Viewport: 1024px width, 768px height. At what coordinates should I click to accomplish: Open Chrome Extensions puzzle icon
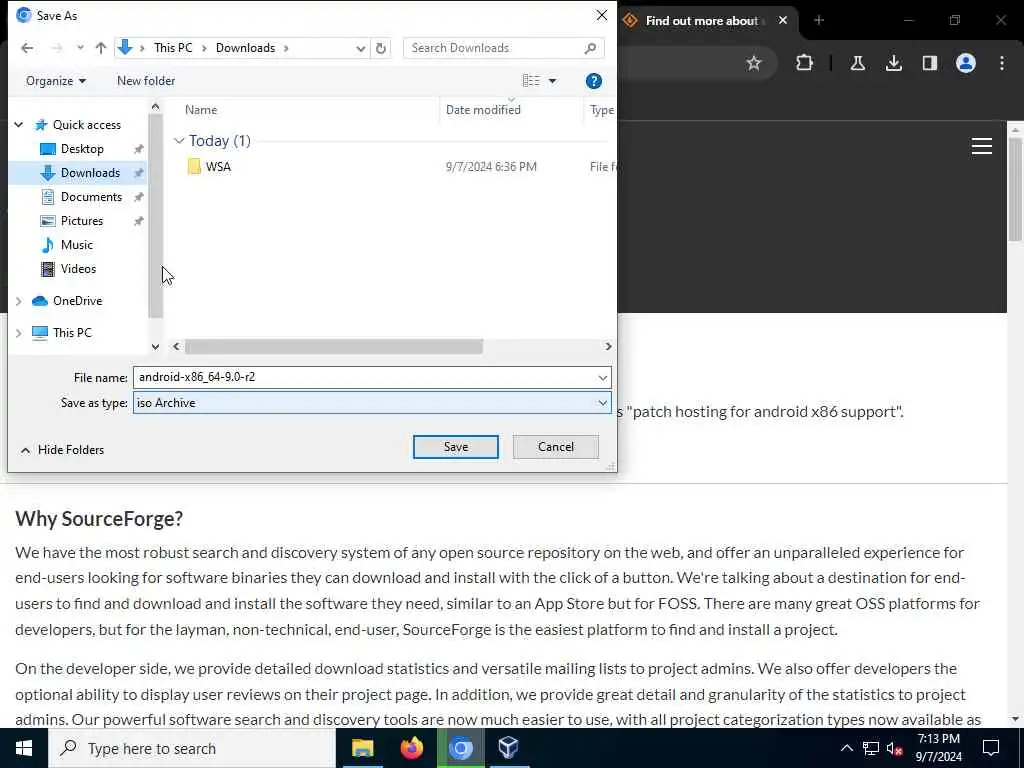(x=805, y=63)
